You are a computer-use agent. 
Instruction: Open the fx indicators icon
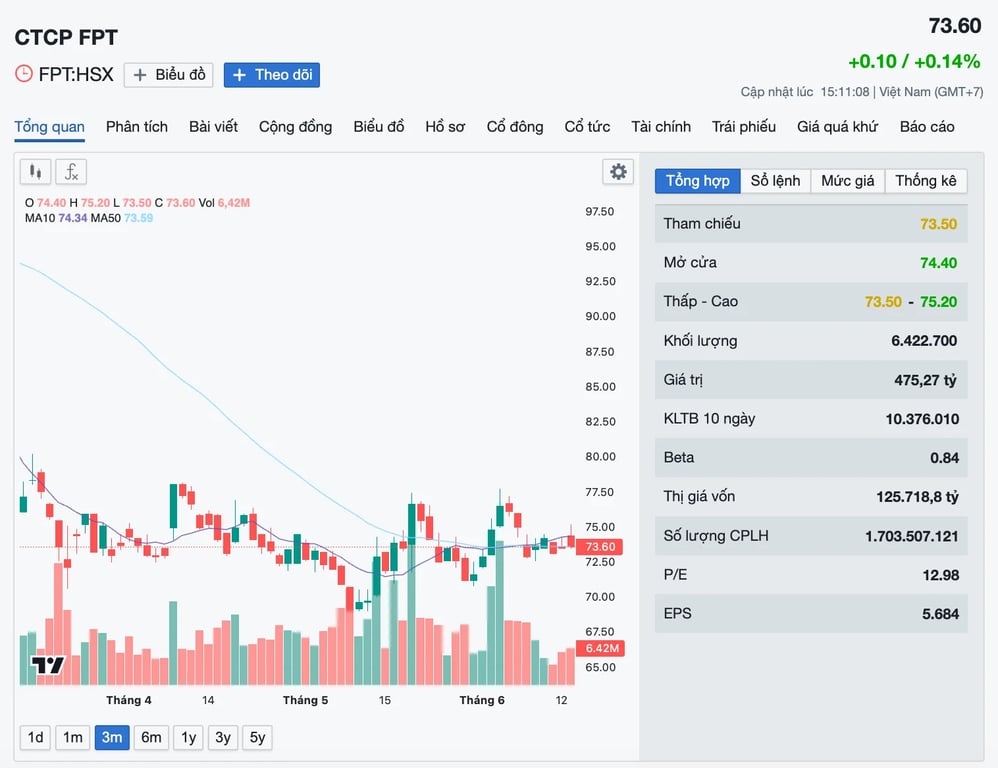71,172
